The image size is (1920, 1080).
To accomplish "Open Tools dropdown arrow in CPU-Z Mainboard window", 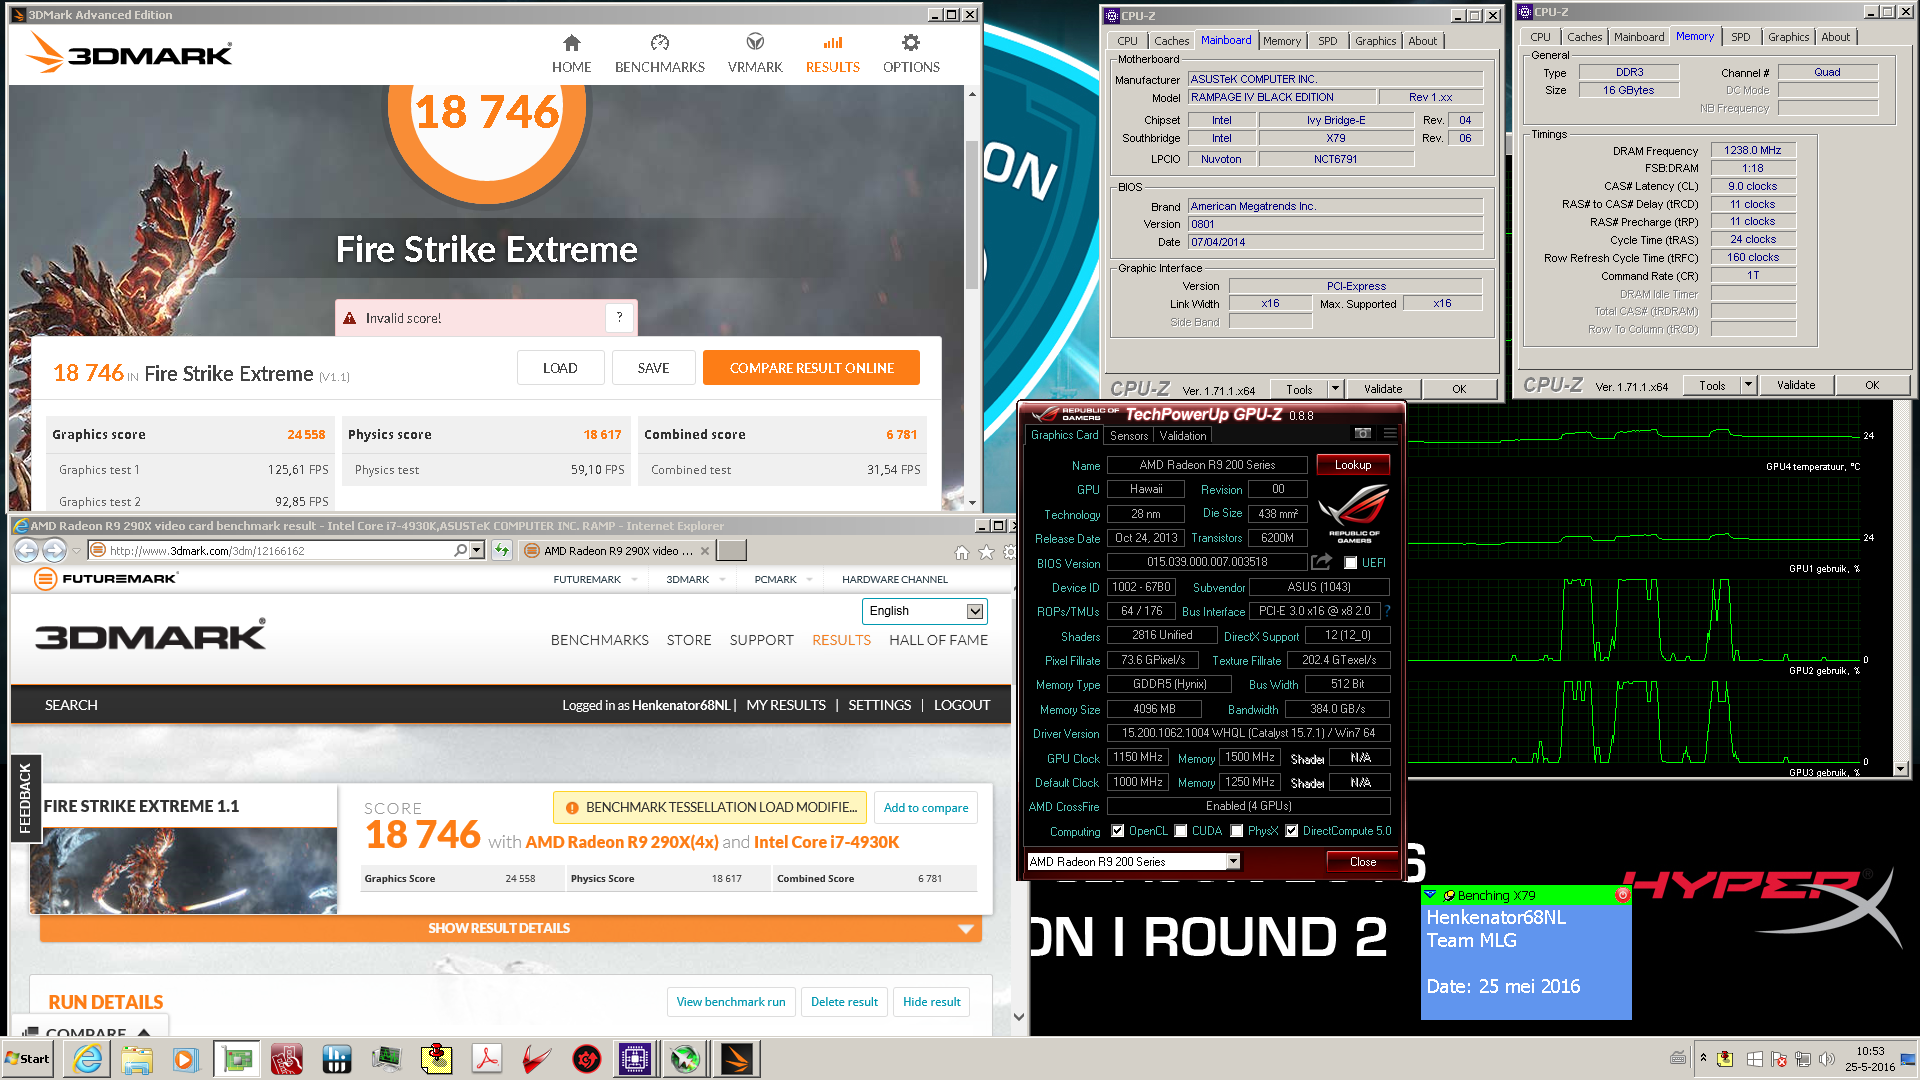I will [x=1335, y=389].
